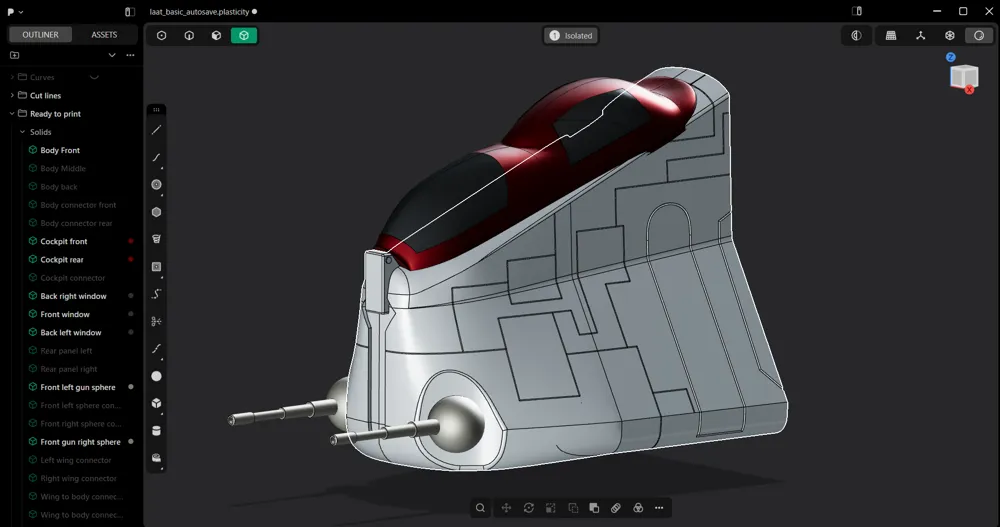The image size is (1000, 527).
Task: Click the blue Z axis on gizmo
Action: pos(951,57)
